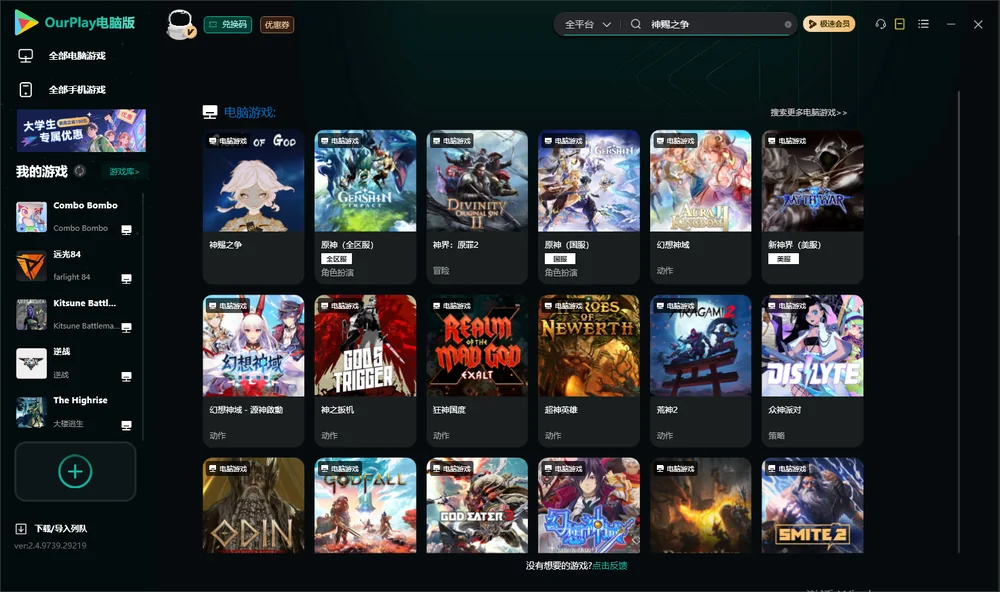Viewport: 1000px width, 592px height.
Task: Open the 游戏库> link
Action: [x=124, y=172]
